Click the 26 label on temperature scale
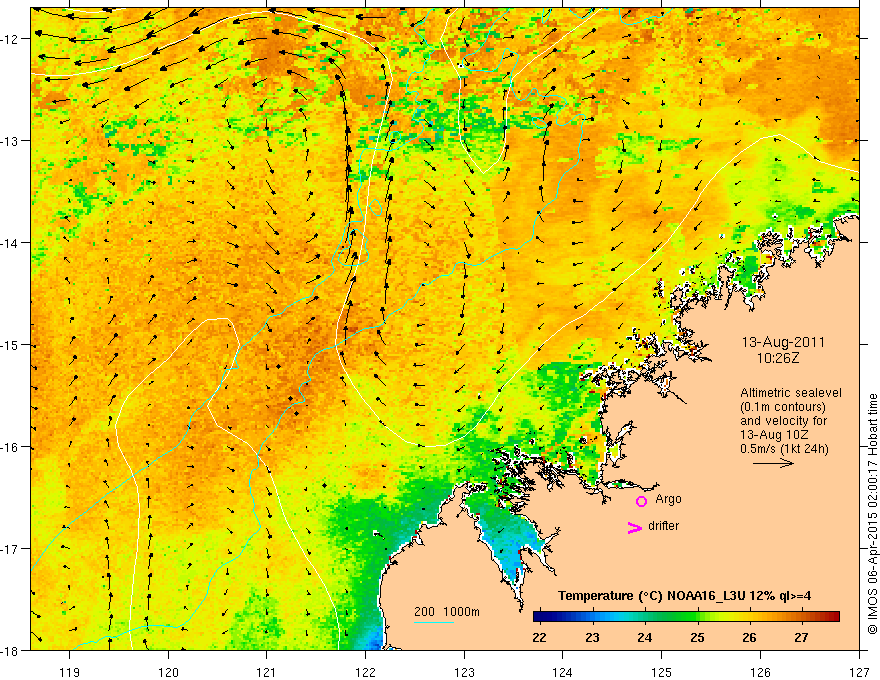The width and height of the screenshot is (880, 680). point(749,637)
